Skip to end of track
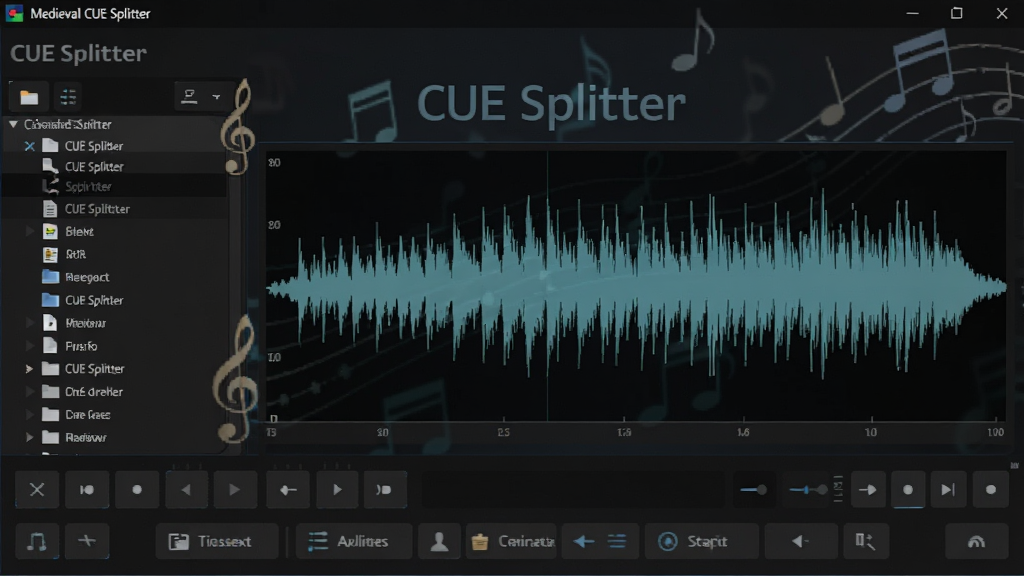The width and height of the screenshot is (1024, 576). click(948, 490)
